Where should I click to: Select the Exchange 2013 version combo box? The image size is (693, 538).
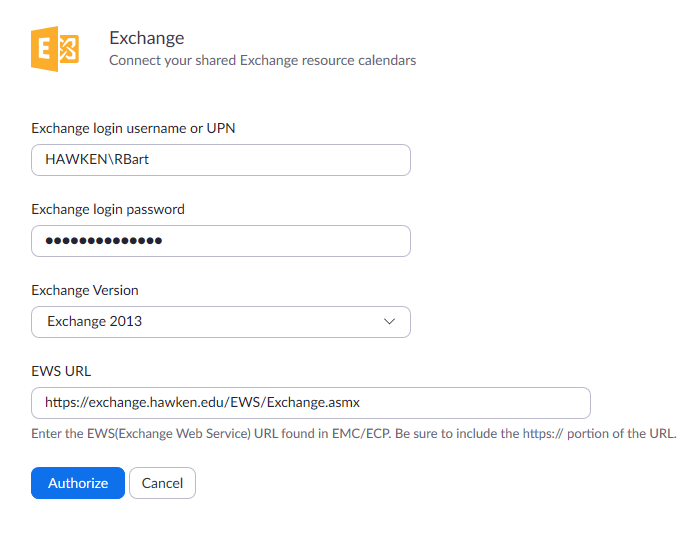(x=221, y=322)
